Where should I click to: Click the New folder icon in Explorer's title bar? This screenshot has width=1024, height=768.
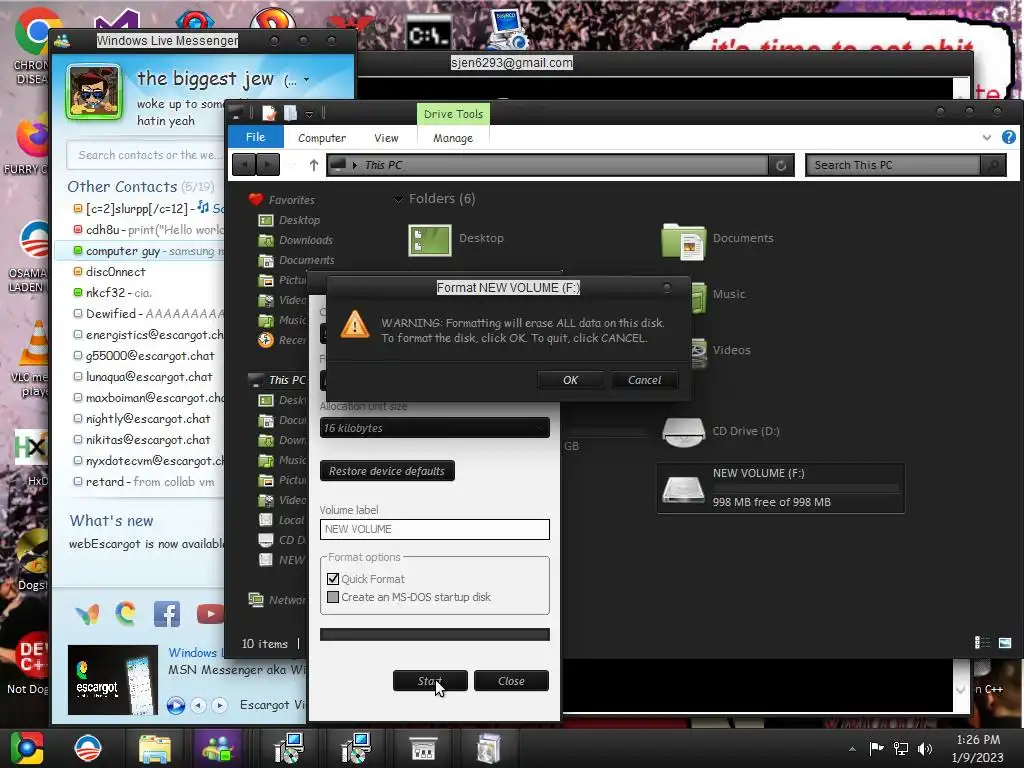tap(290, 113)
